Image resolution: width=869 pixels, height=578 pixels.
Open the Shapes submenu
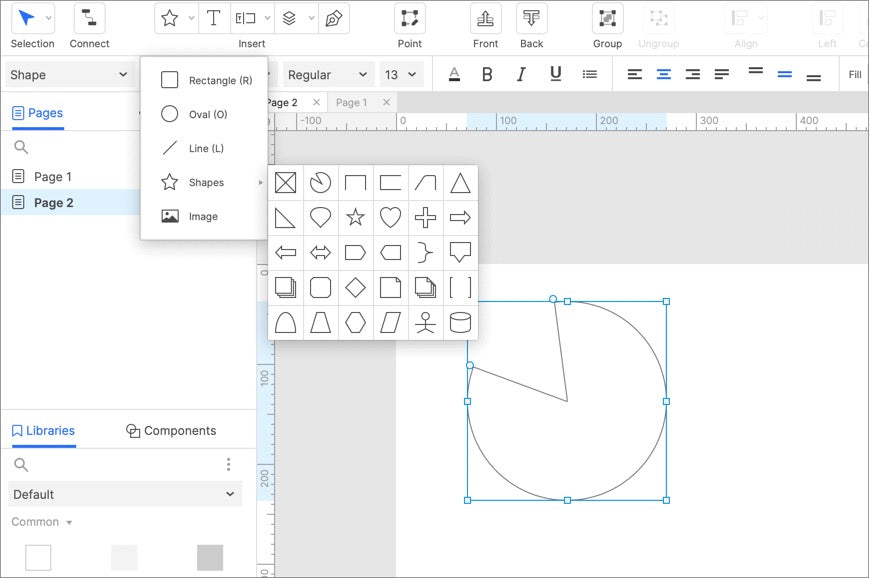click(205, 182)
